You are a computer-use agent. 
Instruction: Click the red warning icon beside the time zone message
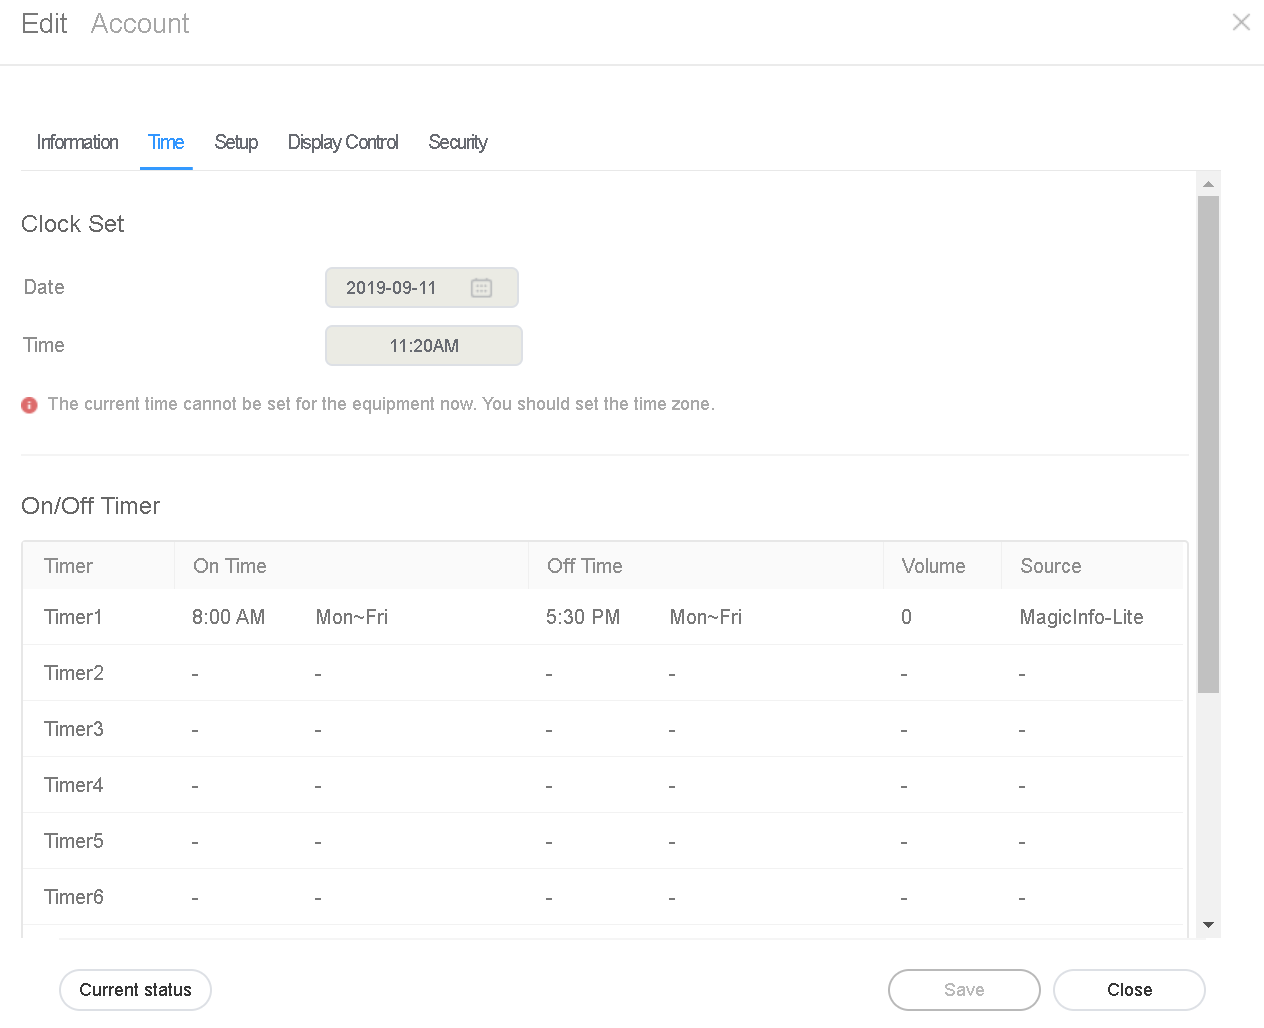pyautogui.click(x=29, y=405)
